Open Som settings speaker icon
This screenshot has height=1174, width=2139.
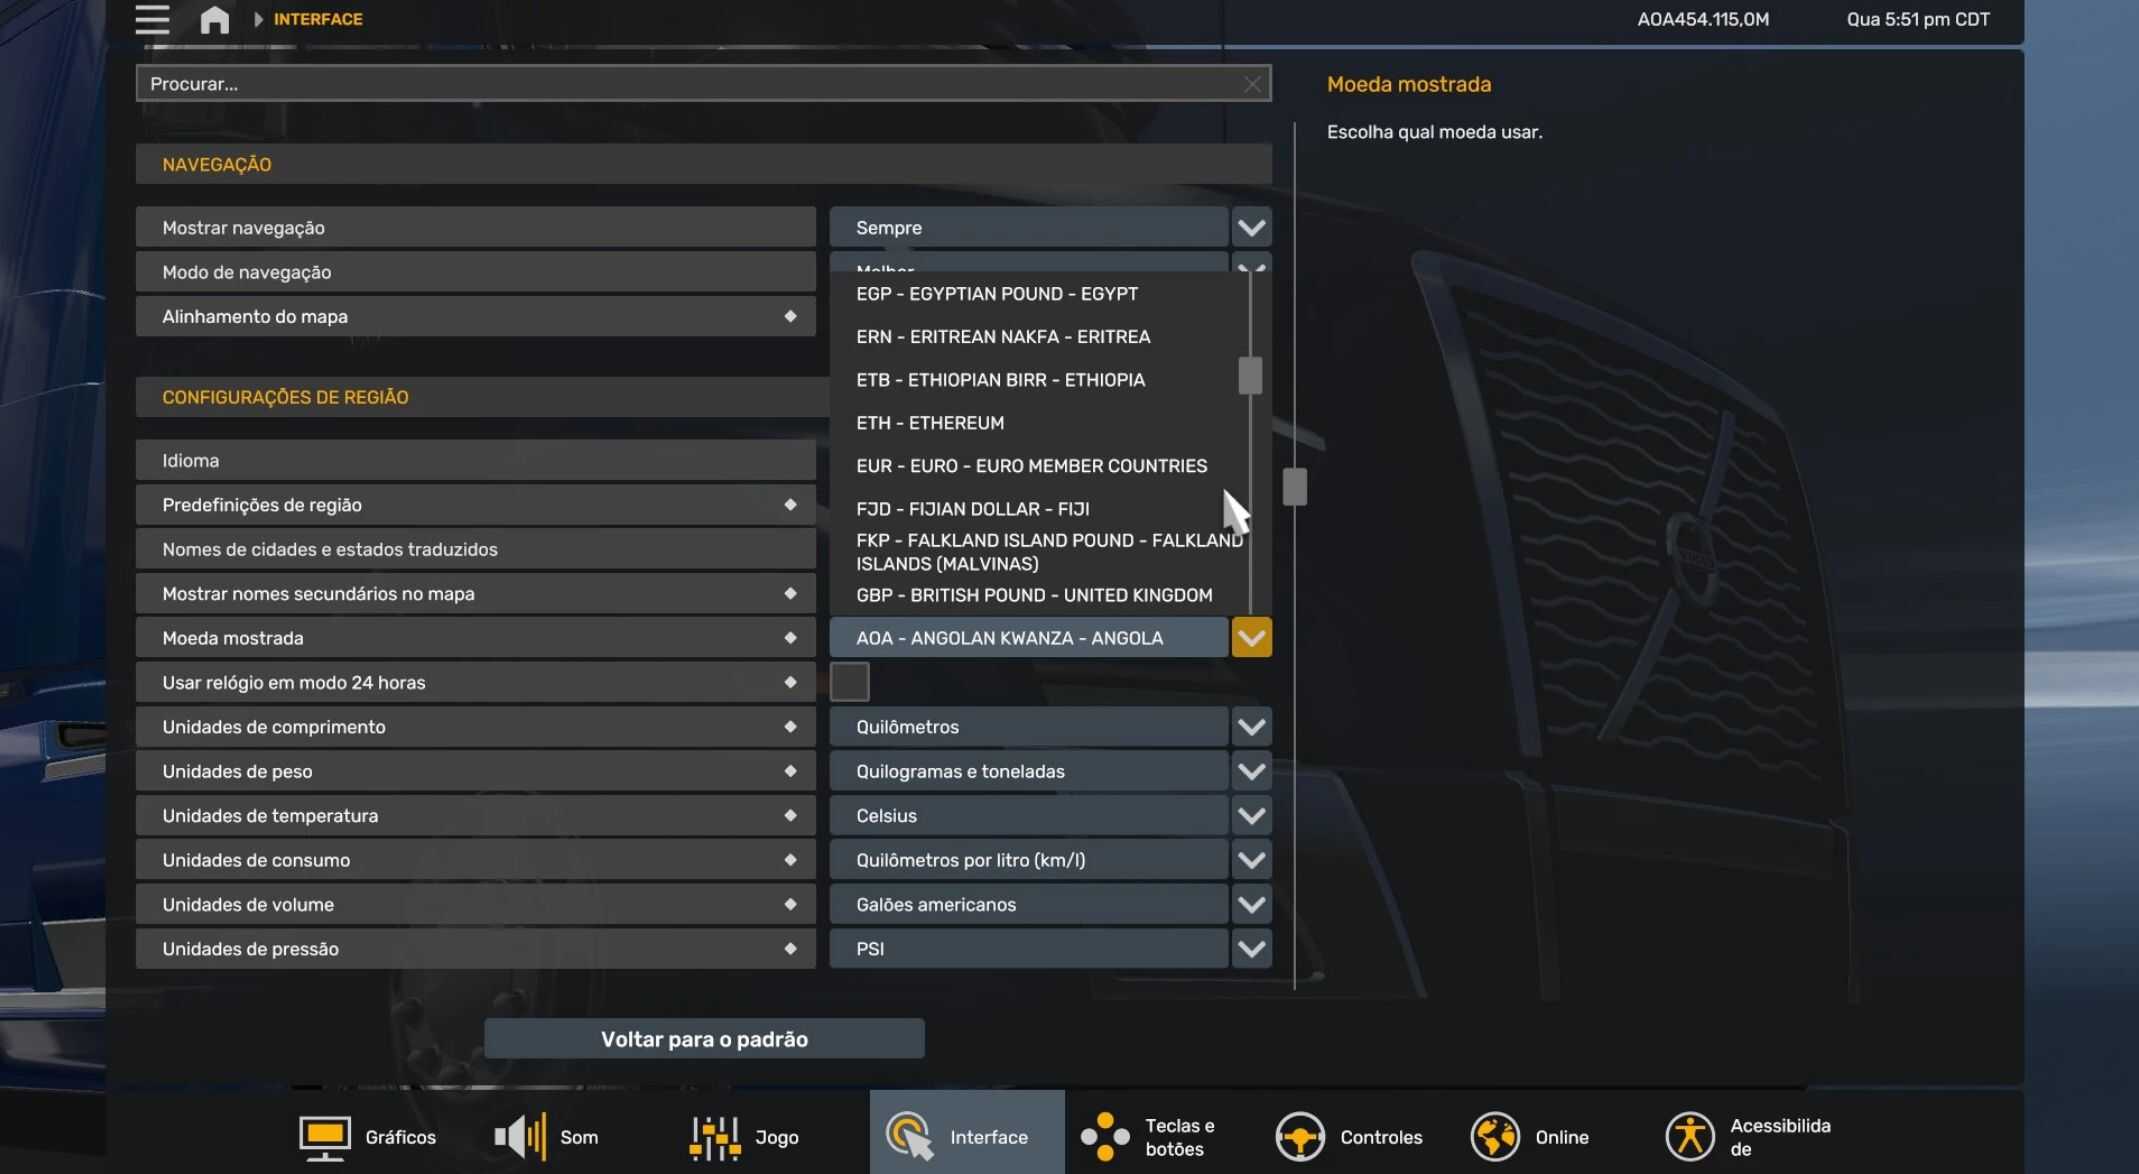(520, 1137)
